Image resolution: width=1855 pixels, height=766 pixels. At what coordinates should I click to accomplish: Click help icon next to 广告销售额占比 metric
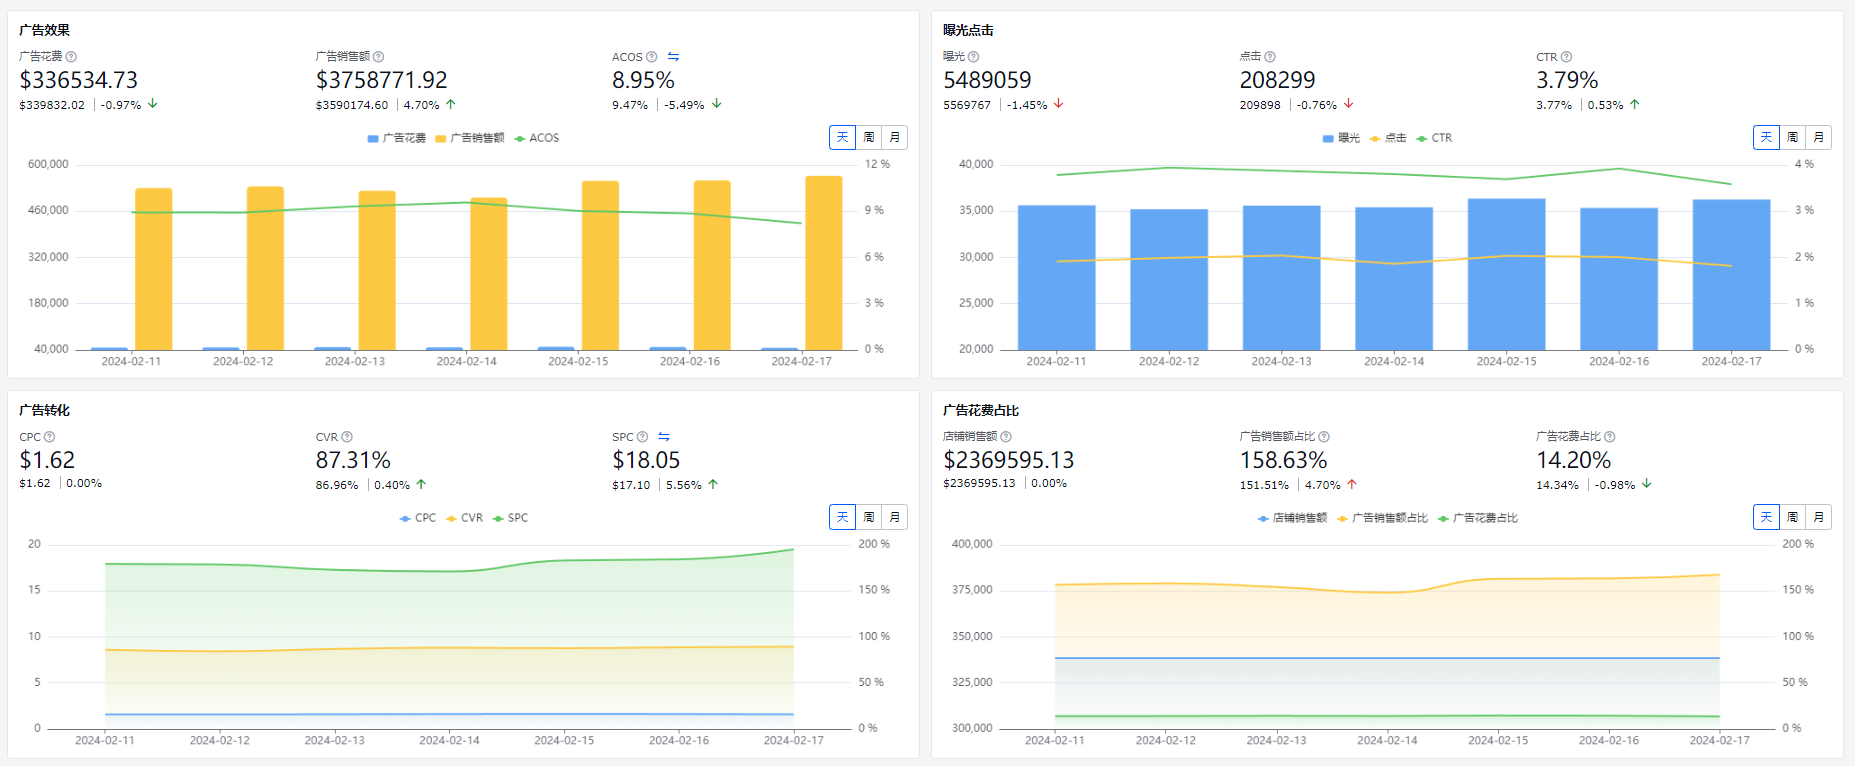(1324, 437)
